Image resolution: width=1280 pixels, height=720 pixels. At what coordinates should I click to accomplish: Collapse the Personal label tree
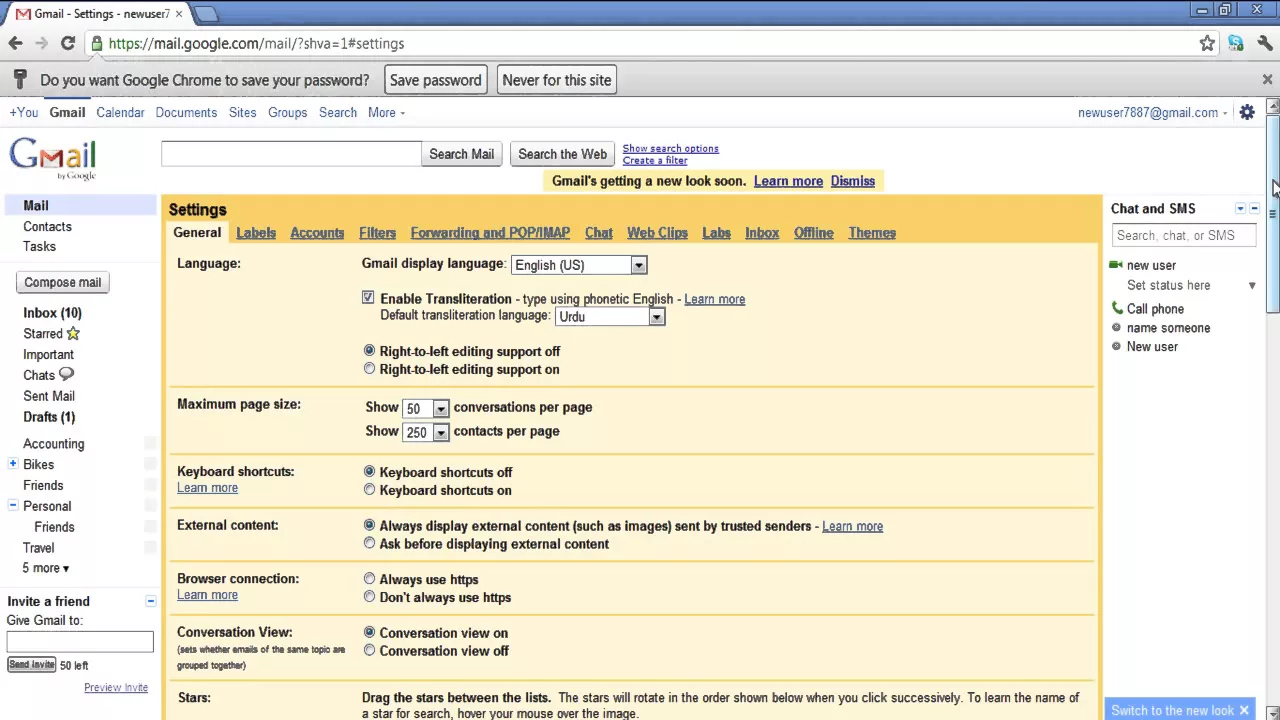tap(13, 505)
